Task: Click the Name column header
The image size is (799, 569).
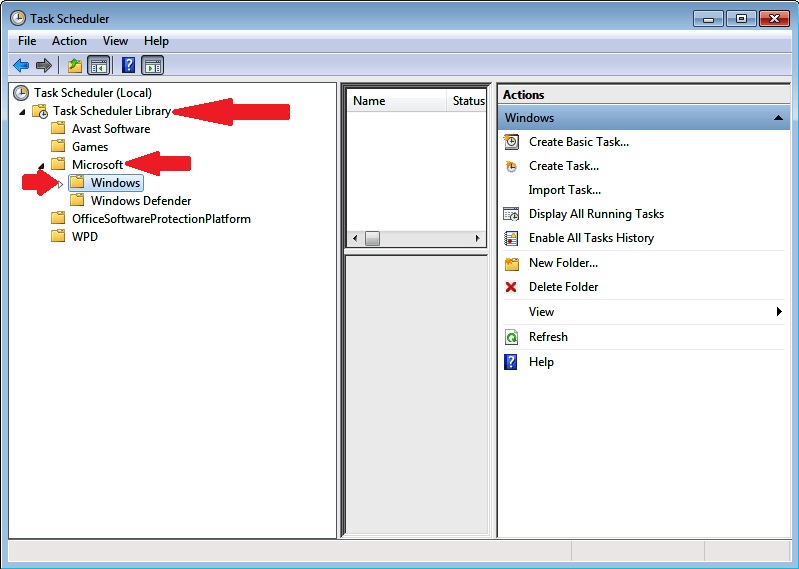Action: click(396, 101)
